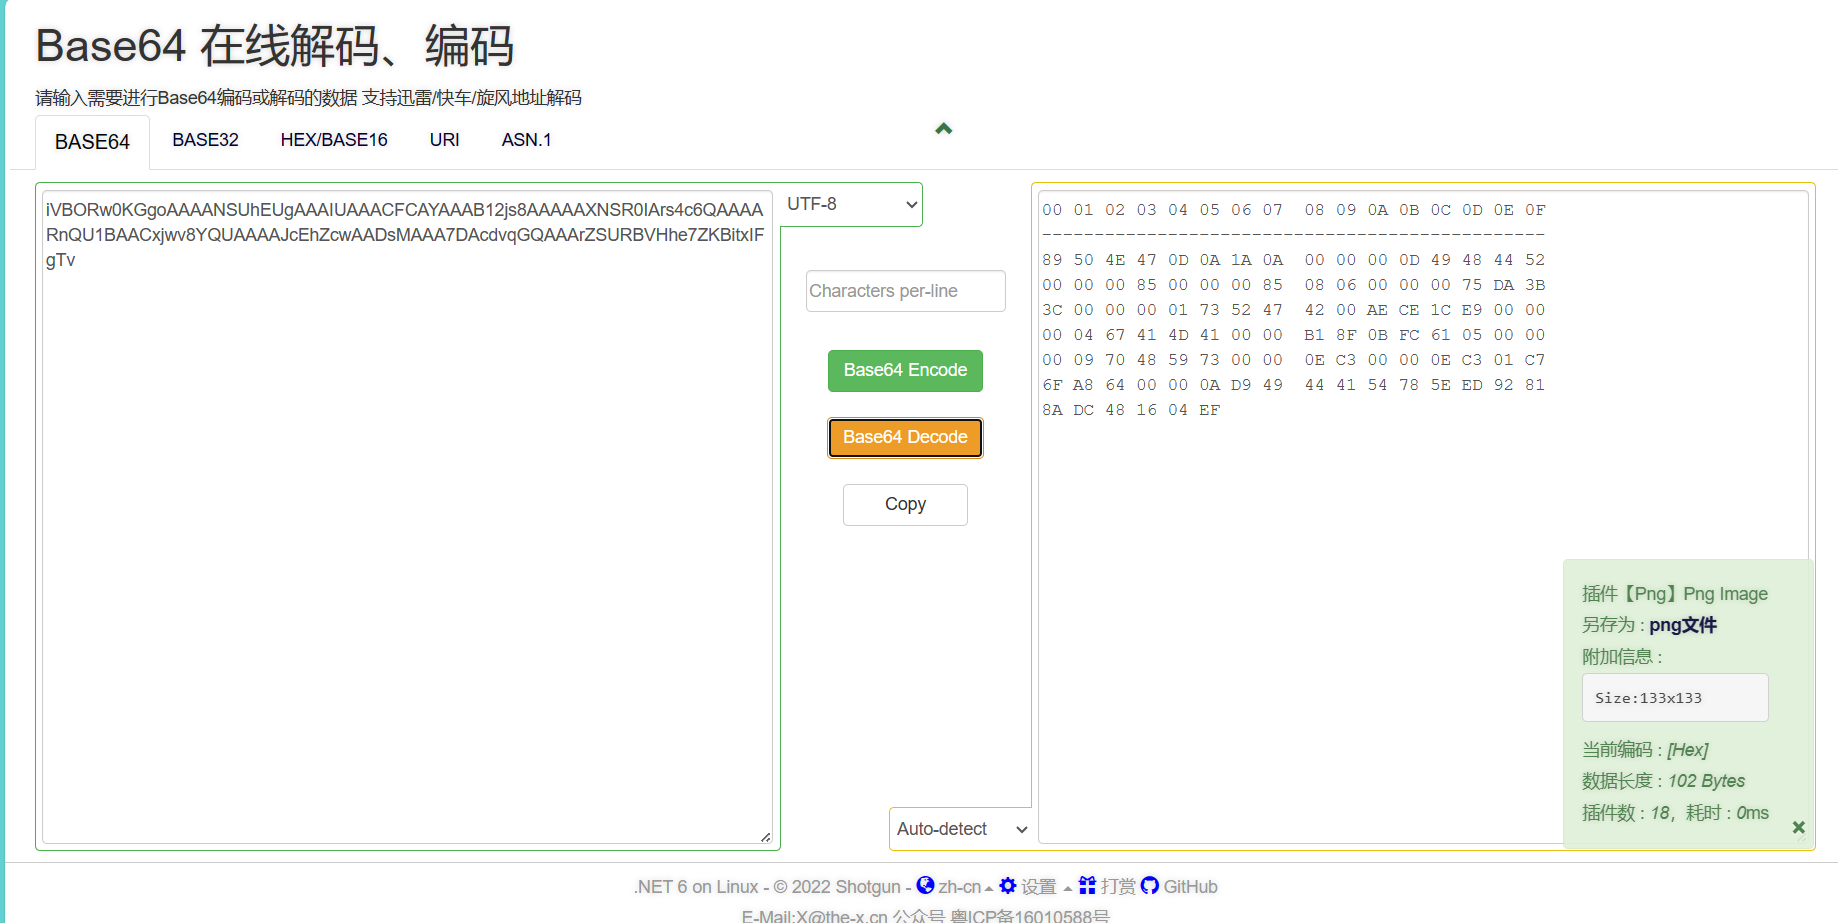Click the Size:133x133 info box

pyautogui.click(x=1675, y=698)
